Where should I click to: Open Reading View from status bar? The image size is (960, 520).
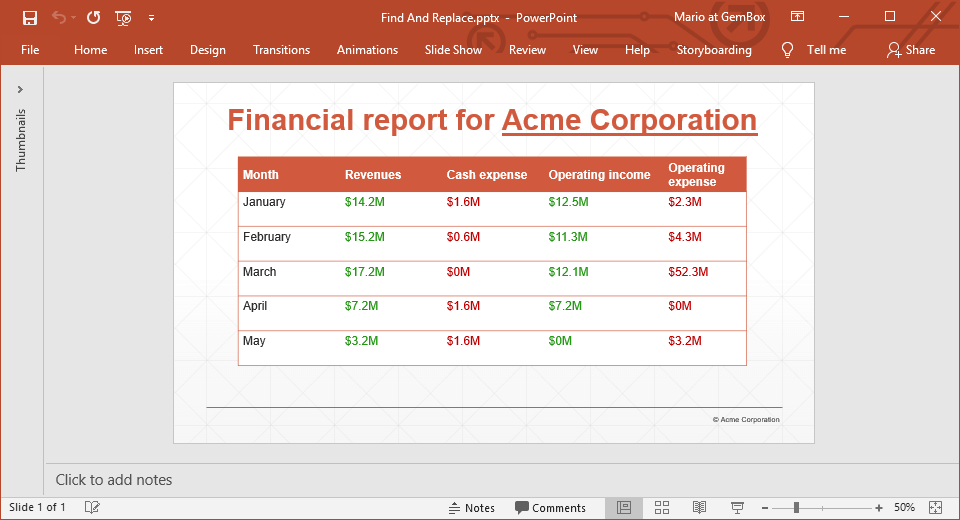point(700,508)
